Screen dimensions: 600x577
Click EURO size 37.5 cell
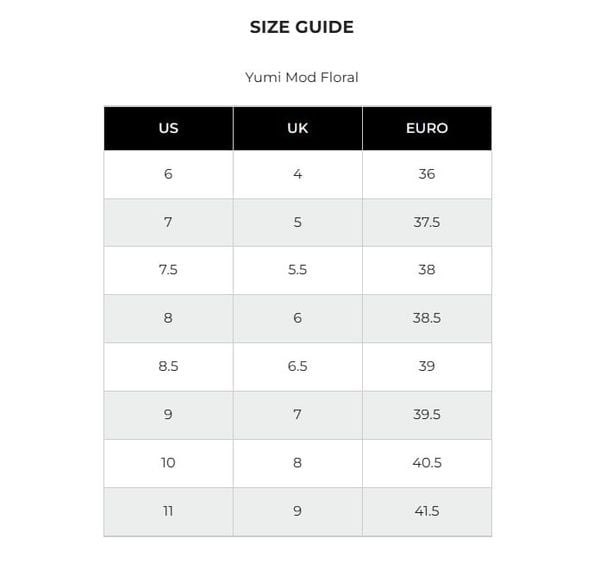click(x=427, y=222)
